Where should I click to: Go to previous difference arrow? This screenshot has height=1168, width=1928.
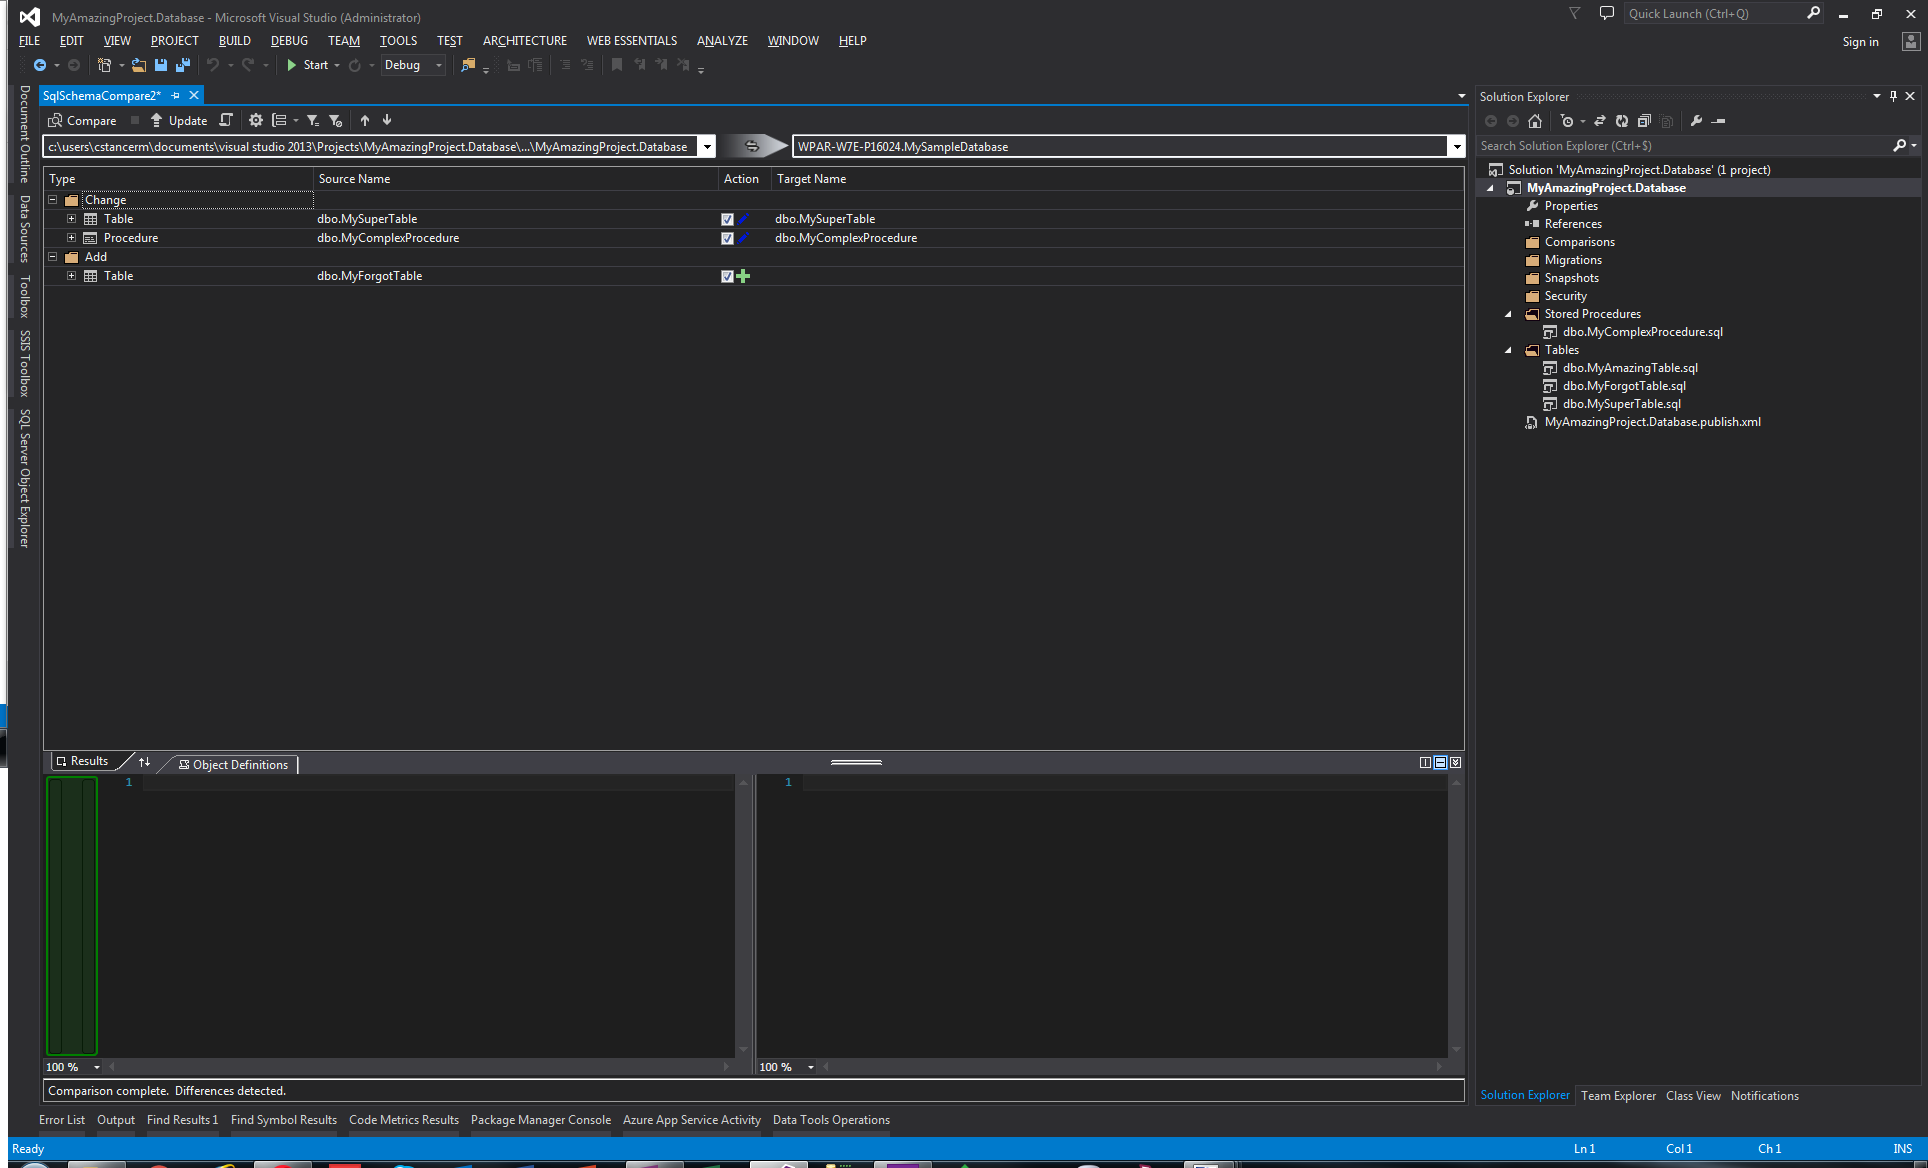click(x=365, y=121)
